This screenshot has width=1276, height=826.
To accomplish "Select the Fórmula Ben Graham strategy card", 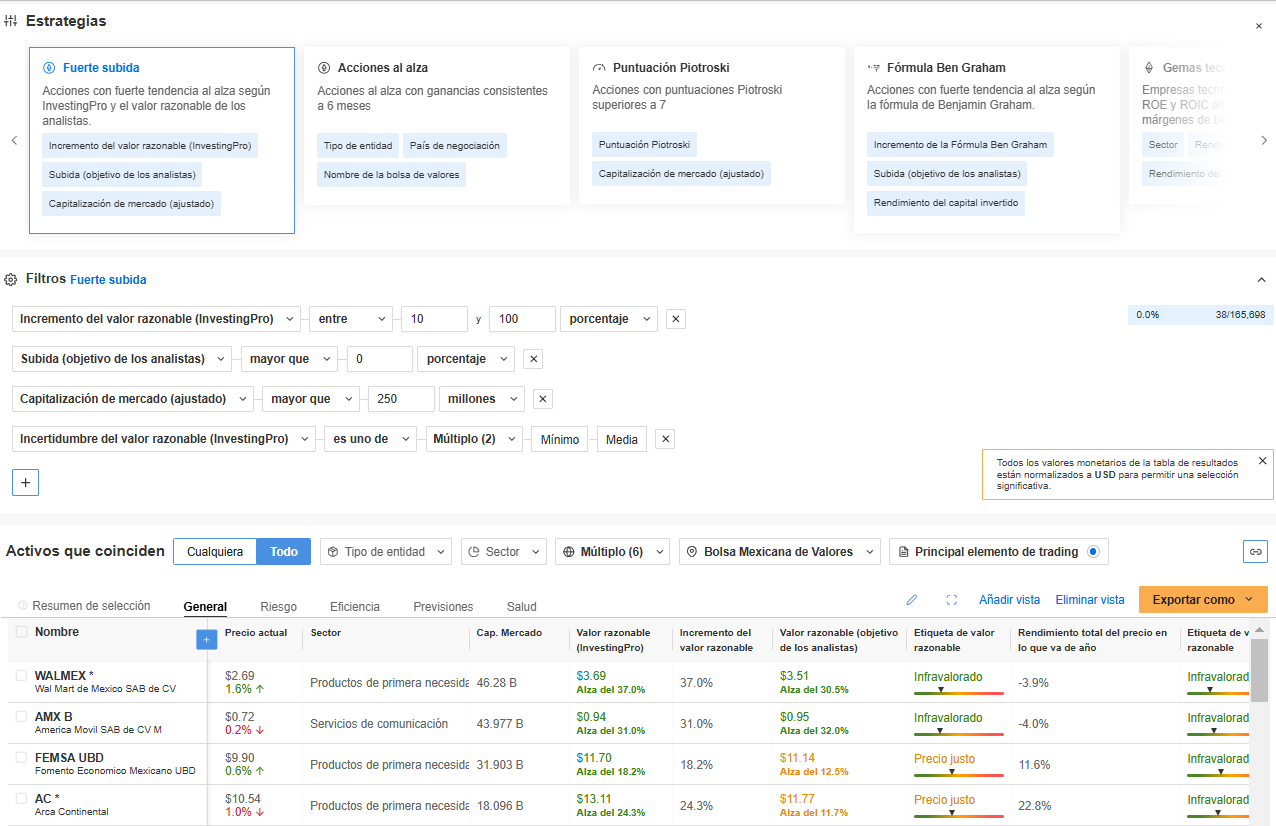I will [987, 140].
